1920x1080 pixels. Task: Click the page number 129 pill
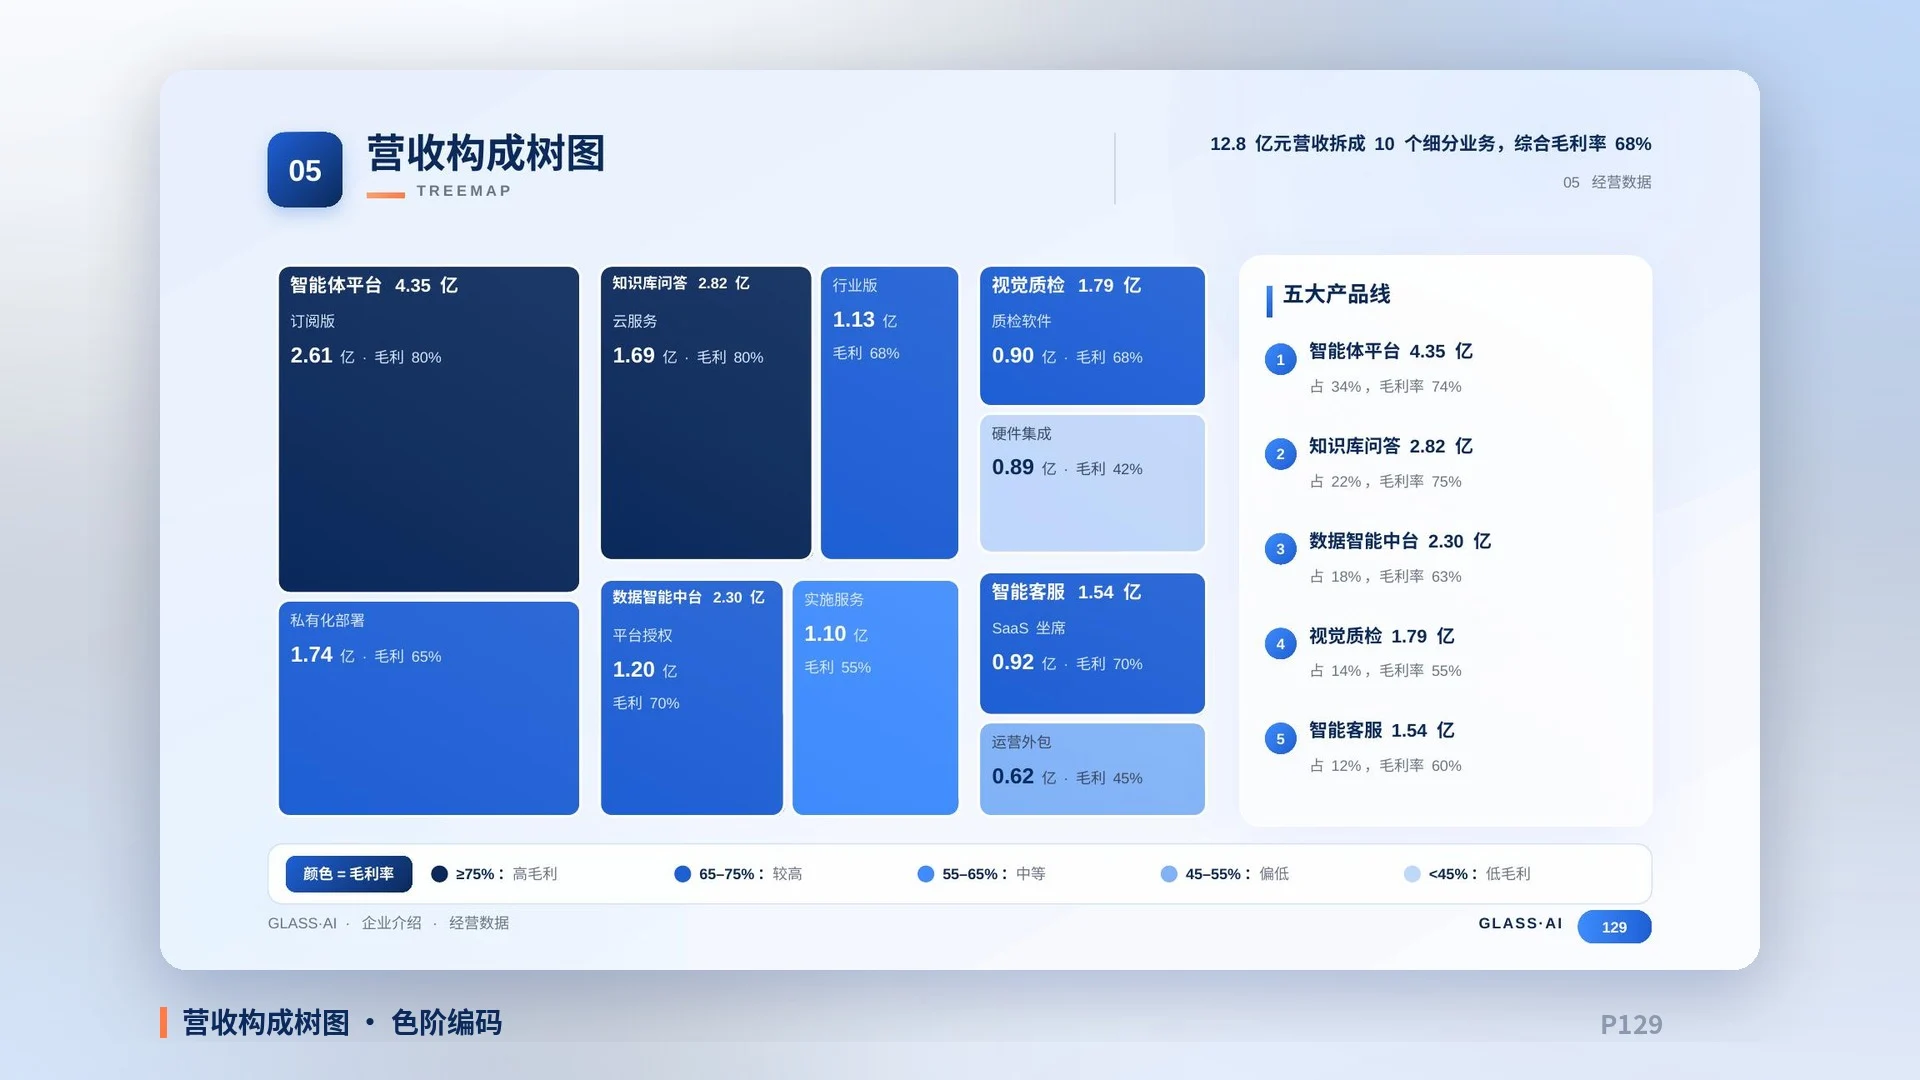[x=1614, y=927]
